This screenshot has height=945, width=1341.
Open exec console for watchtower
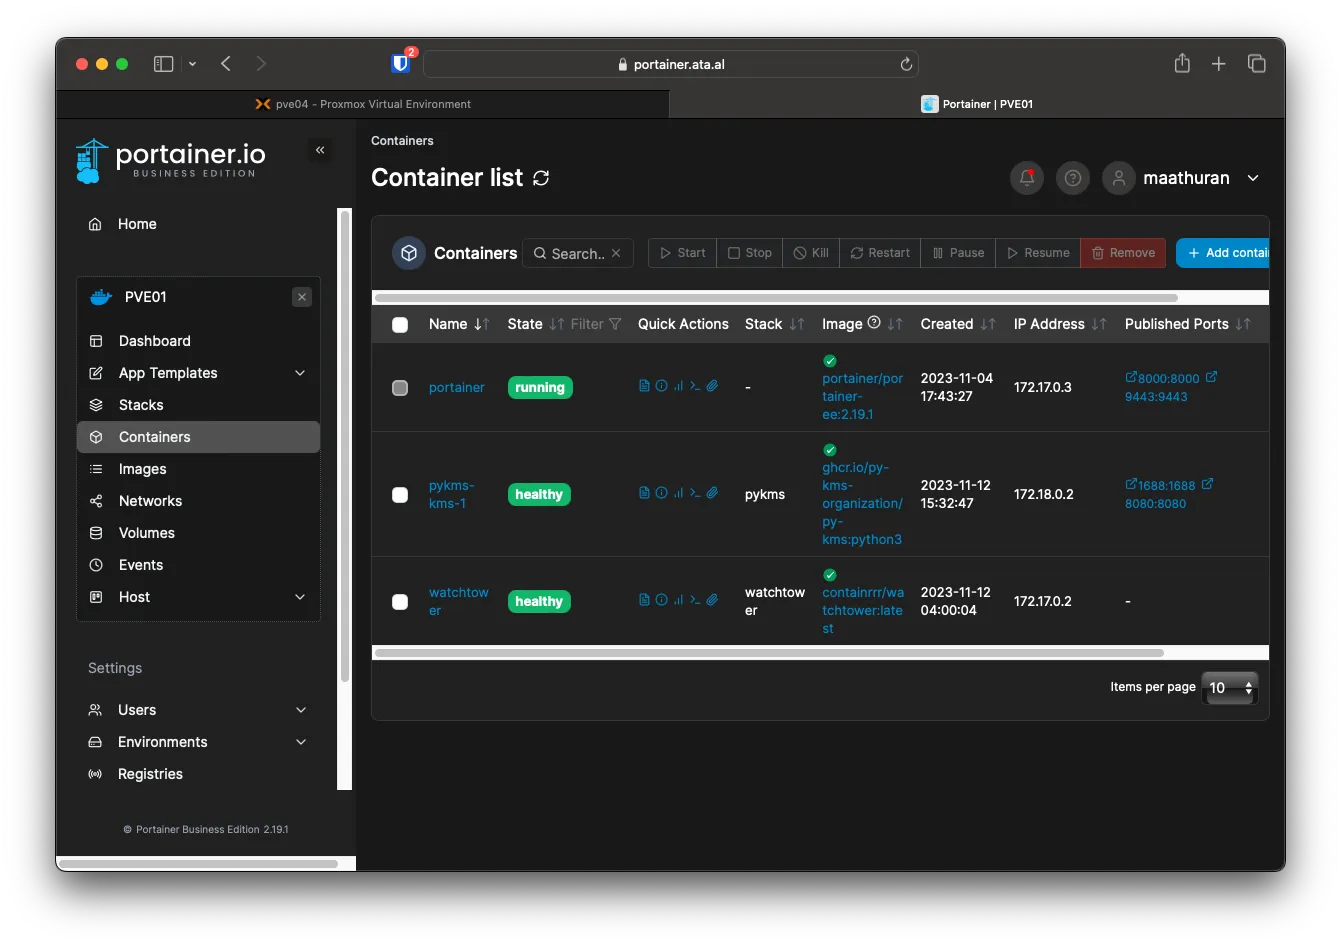[695, 600]
